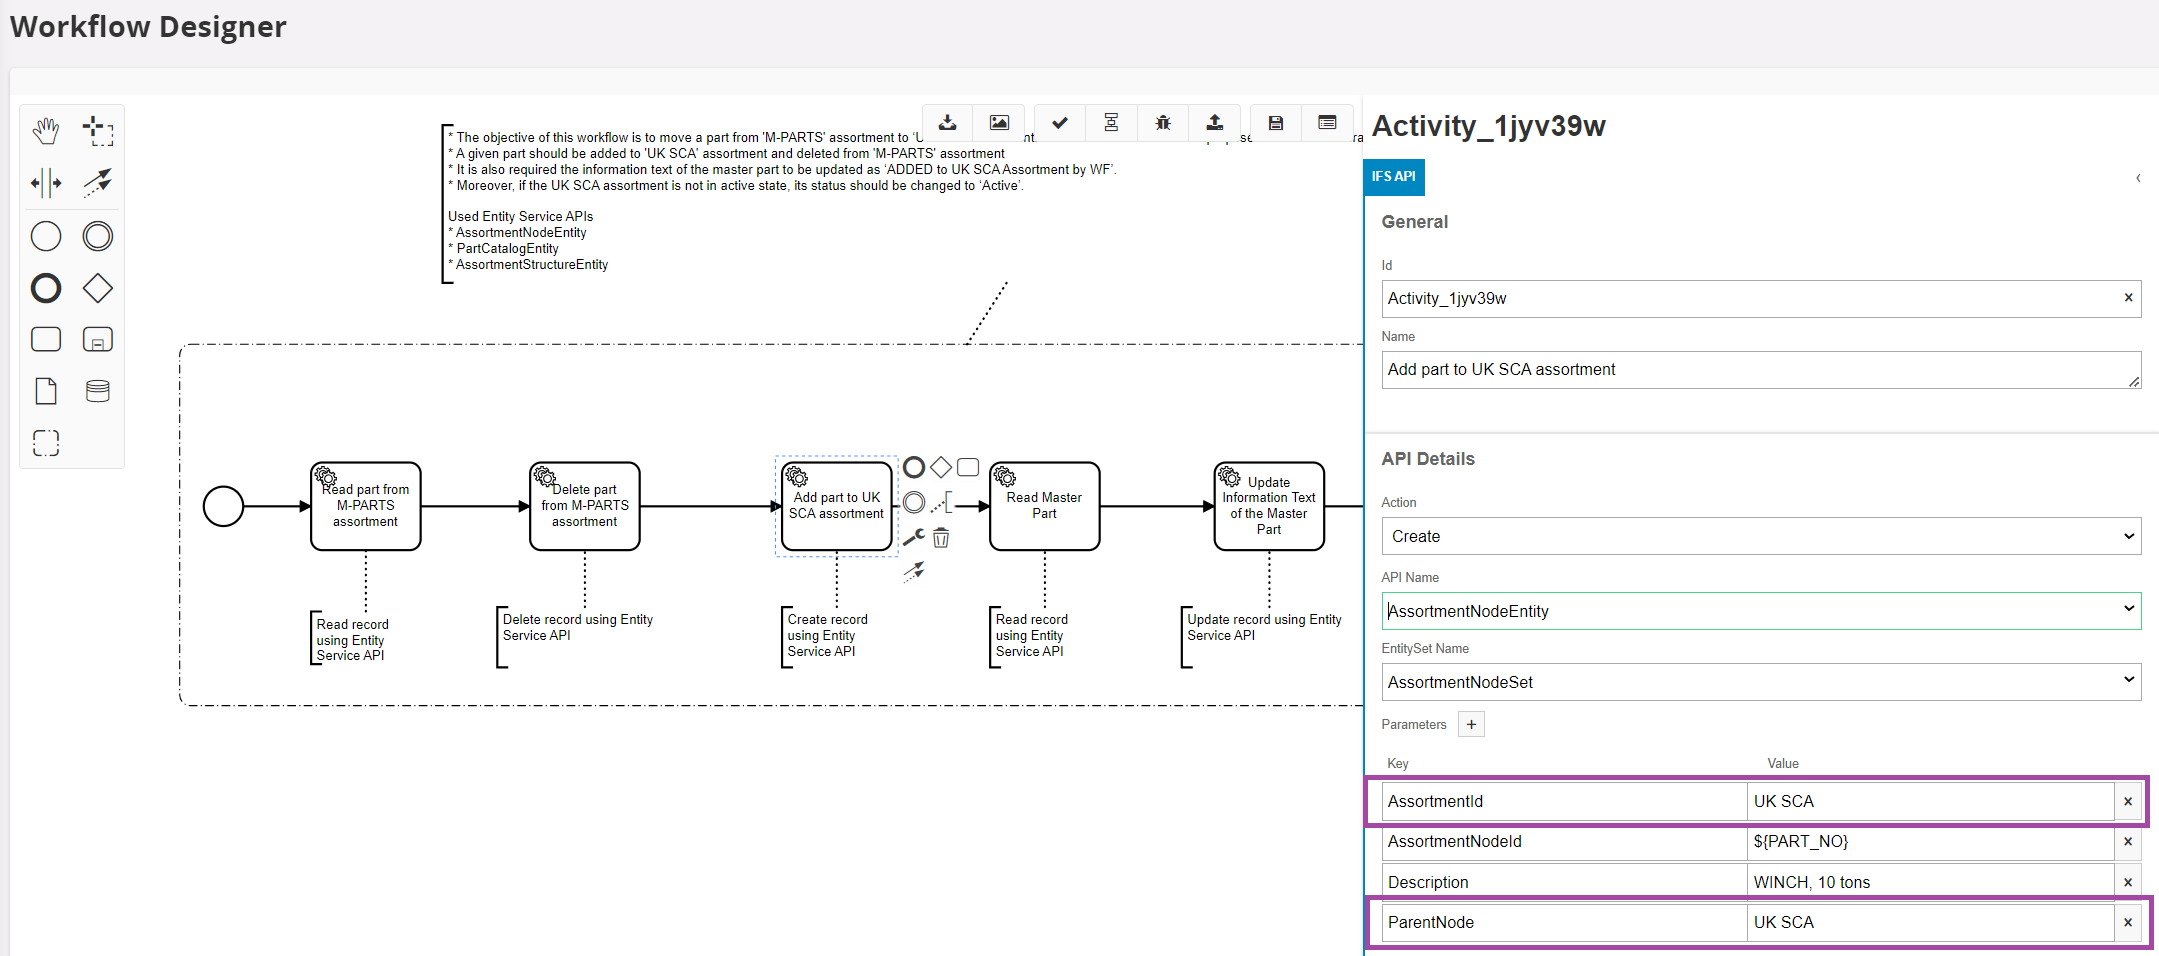Activate the hand tool in the palette

click(46, 131)
